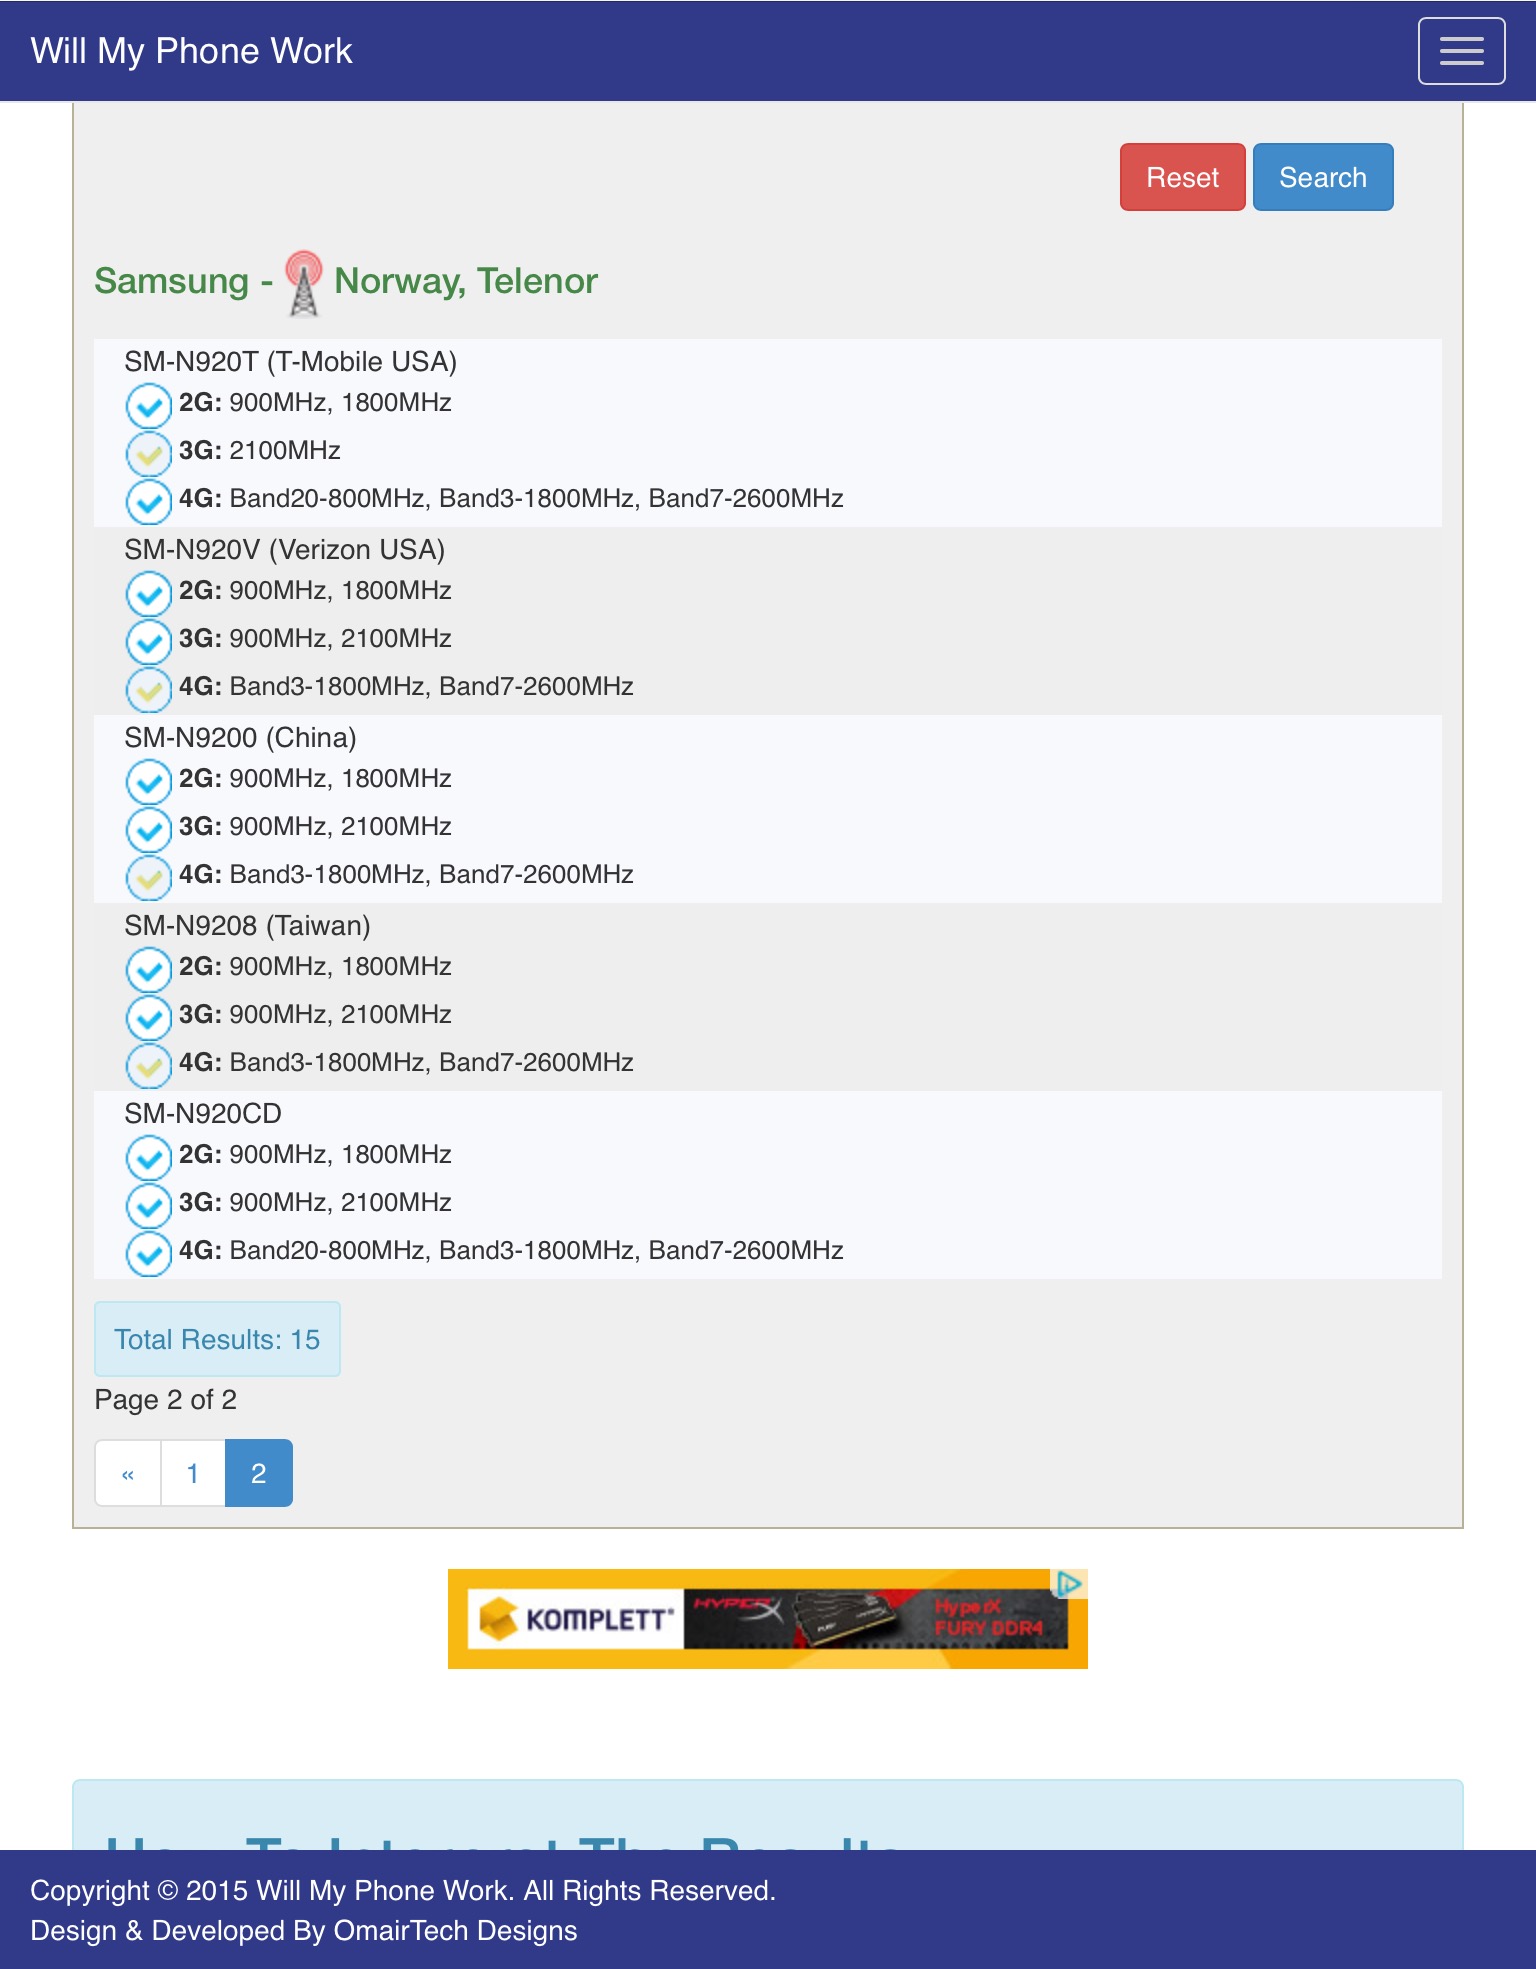
Task: Click the SM-N9200 2G blue check icon
Action: click(x=149, y=781)
